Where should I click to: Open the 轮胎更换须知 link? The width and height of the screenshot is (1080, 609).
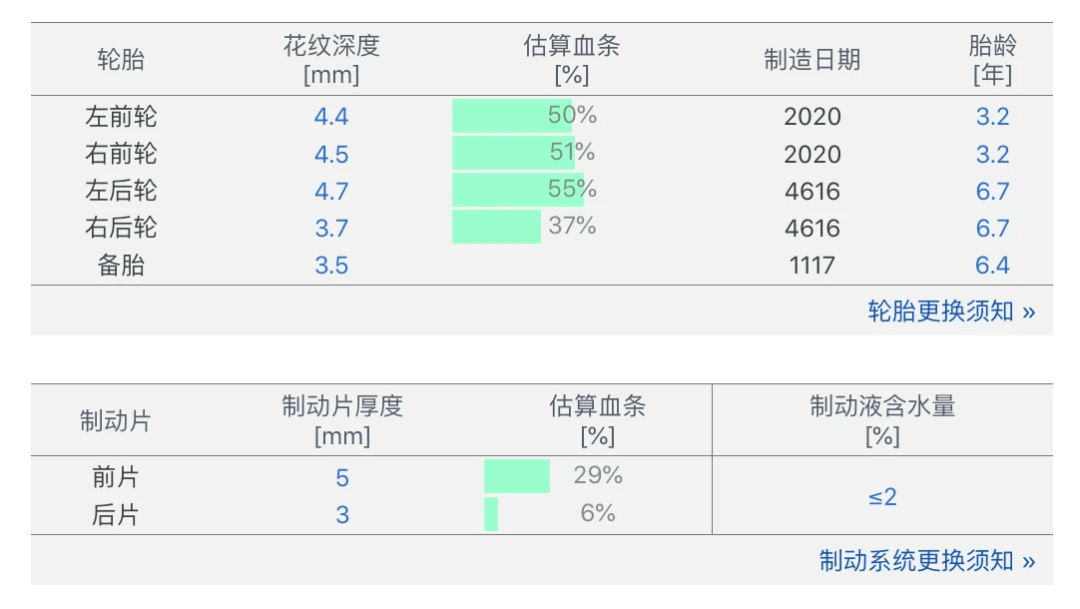tap(951, 311)
